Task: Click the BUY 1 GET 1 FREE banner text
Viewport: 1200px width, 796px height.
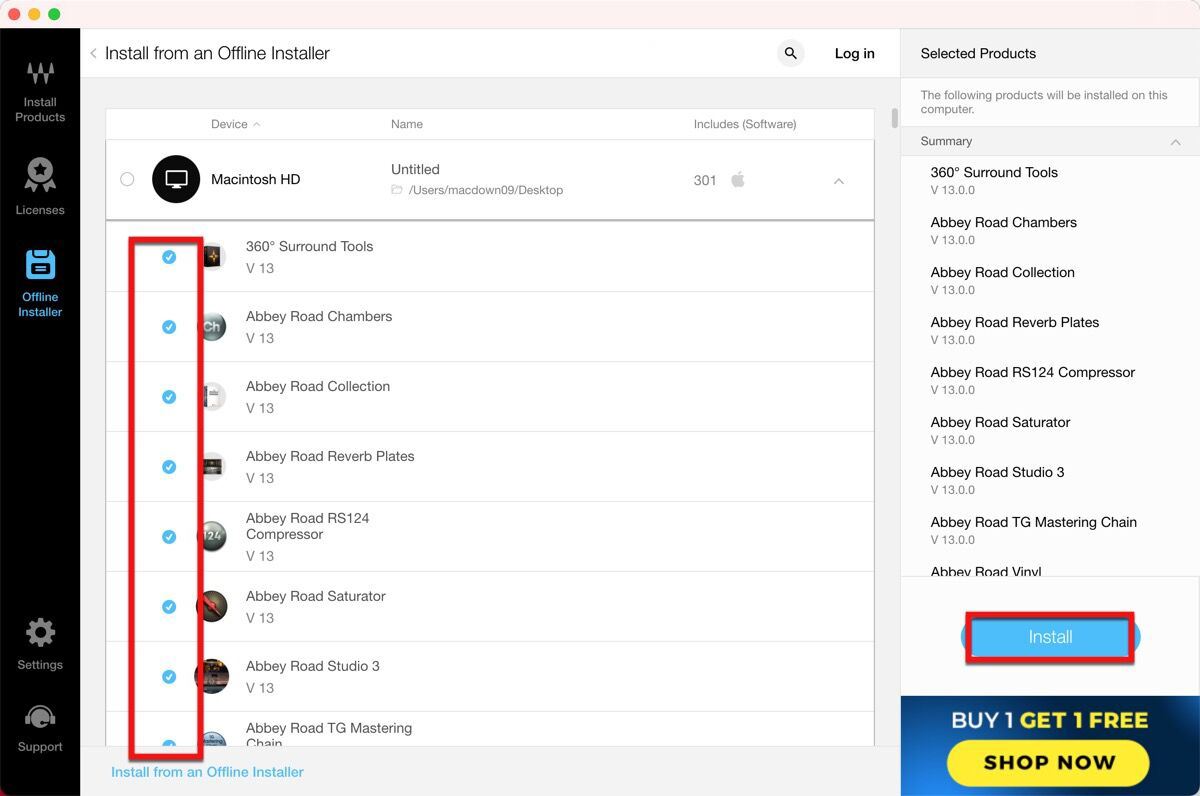Action: (1049, 720)
